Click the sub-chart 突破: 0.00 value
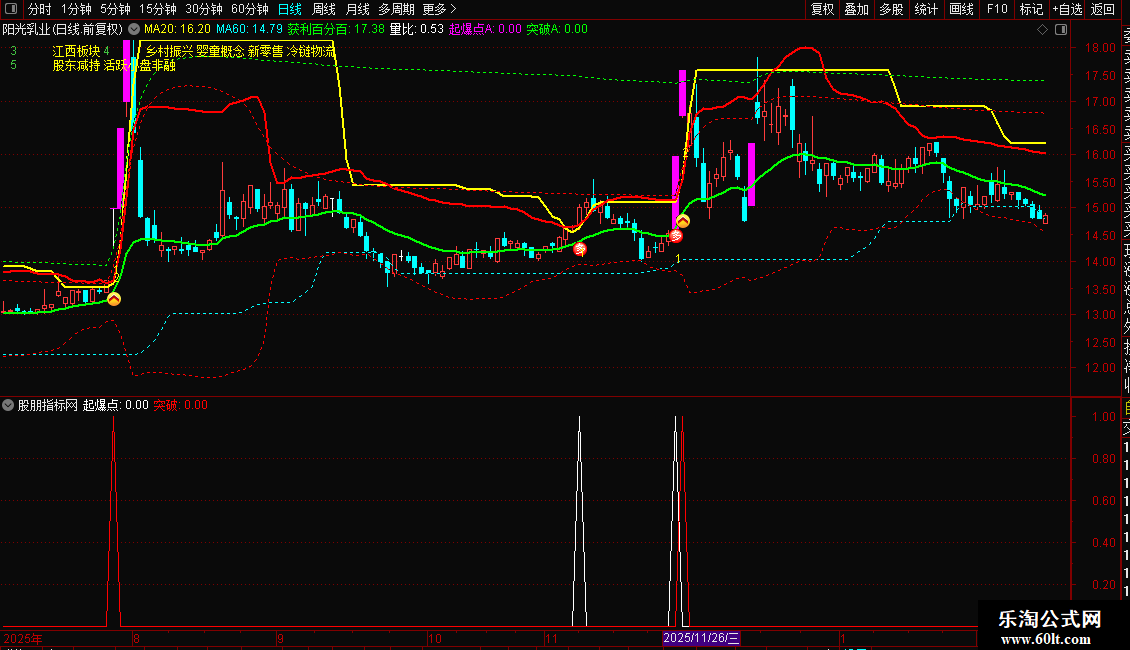Screen dimensions: 1130x650 (x=181, y=405)
